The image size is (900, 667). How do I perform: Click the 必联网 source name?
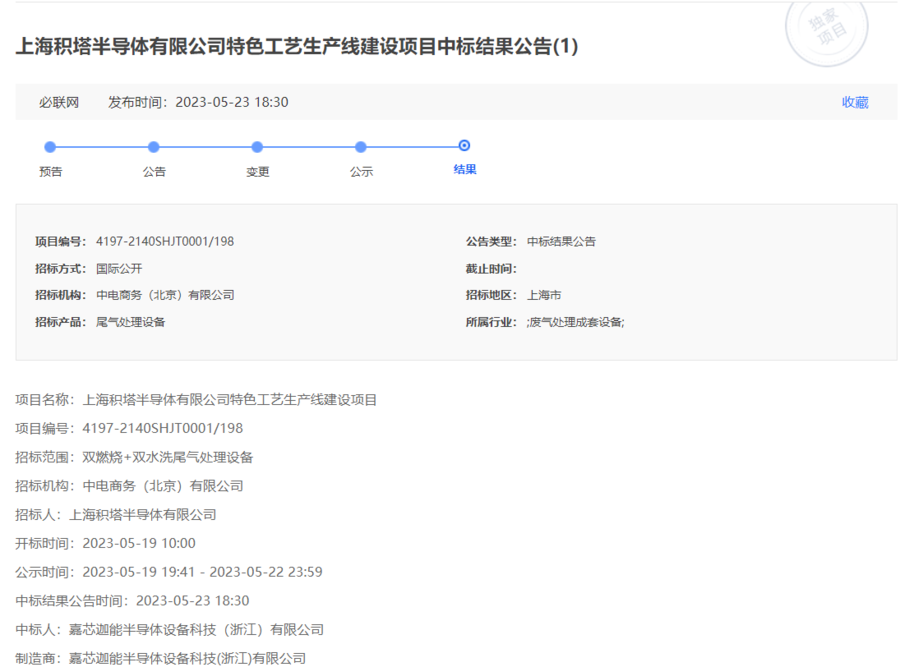59,102
